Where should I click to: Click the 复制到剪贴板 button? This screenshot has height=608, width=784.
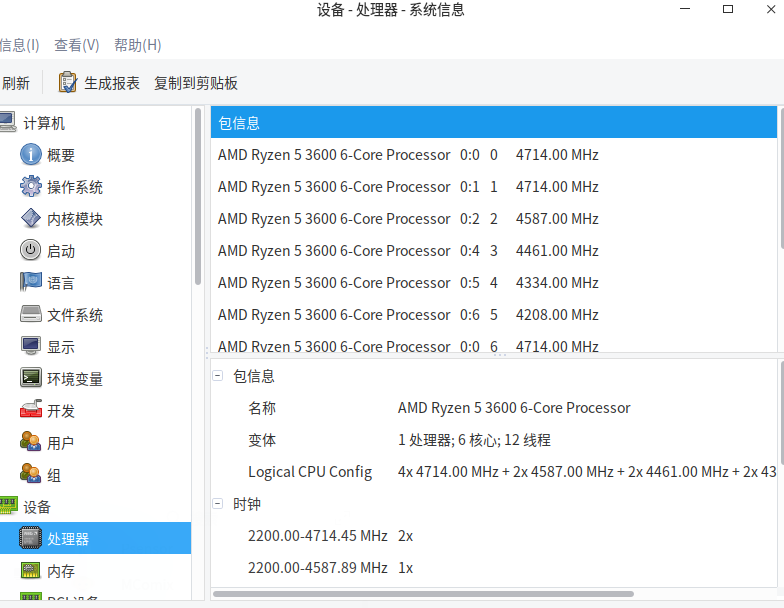(x=196, y=83)
